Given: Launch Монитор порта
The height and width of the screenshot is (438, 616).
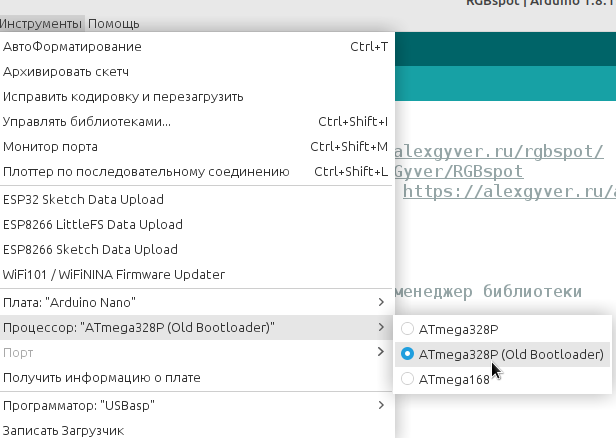Looking at the screenshot, I should pos(196,147).
